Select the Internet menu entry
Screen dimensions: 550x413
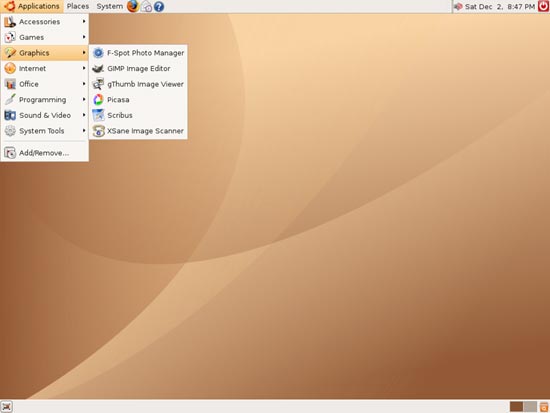point(45,68)
